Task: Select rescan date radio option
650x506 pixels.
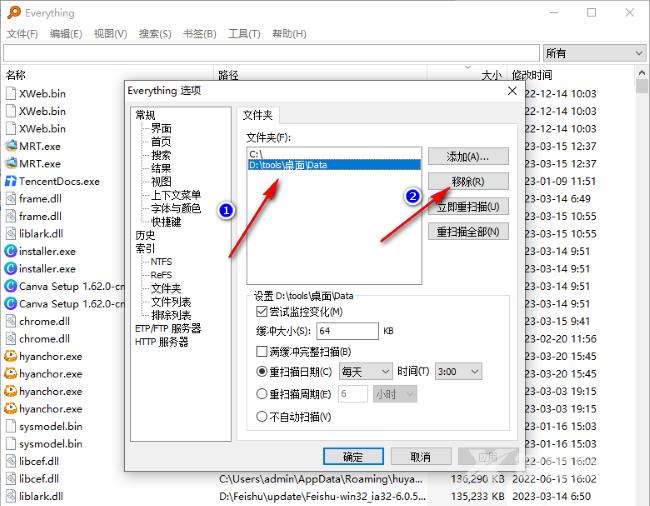Action: 262,371
